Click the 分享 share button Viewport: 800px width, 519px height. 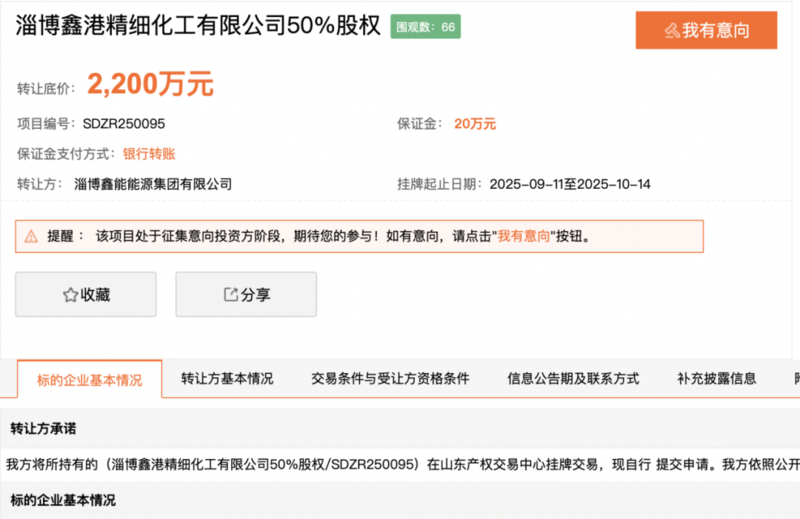pyautogui.click(x=246, y=294)
